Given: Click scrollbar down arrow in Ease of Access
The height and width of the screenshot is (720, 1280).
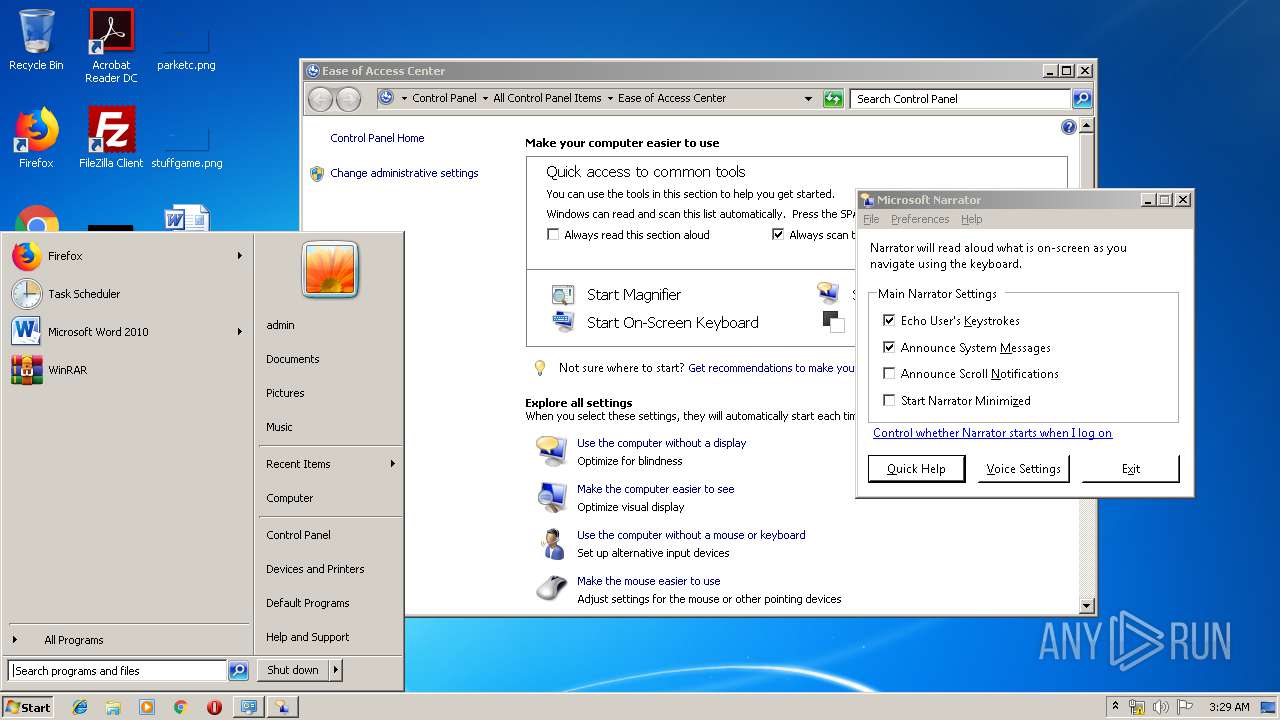Looking at the screenshot, I should click(1087, 606).
